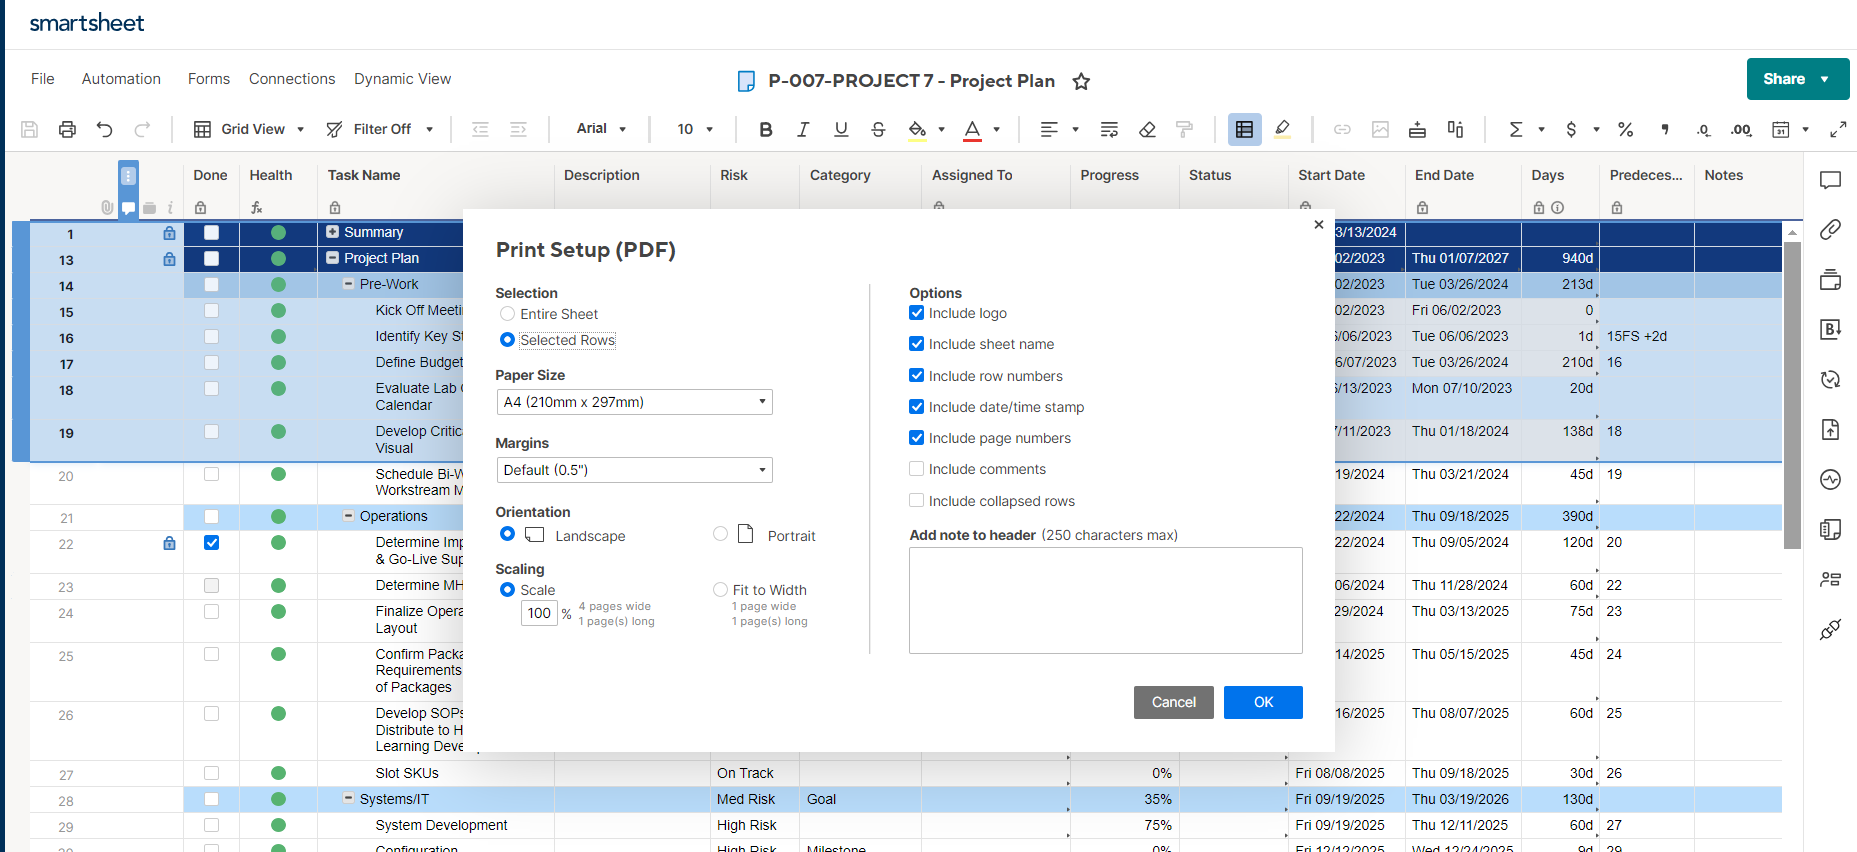
Task: Open the Automation menu
Action: (x=121, y=79)
